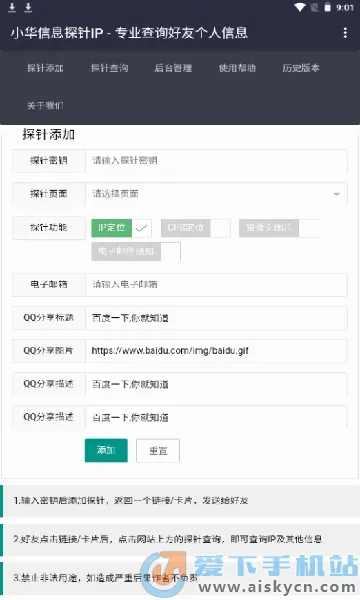Tap the battery status icon
The width and height of the screenshot is (360, 600).
[327, 7]
